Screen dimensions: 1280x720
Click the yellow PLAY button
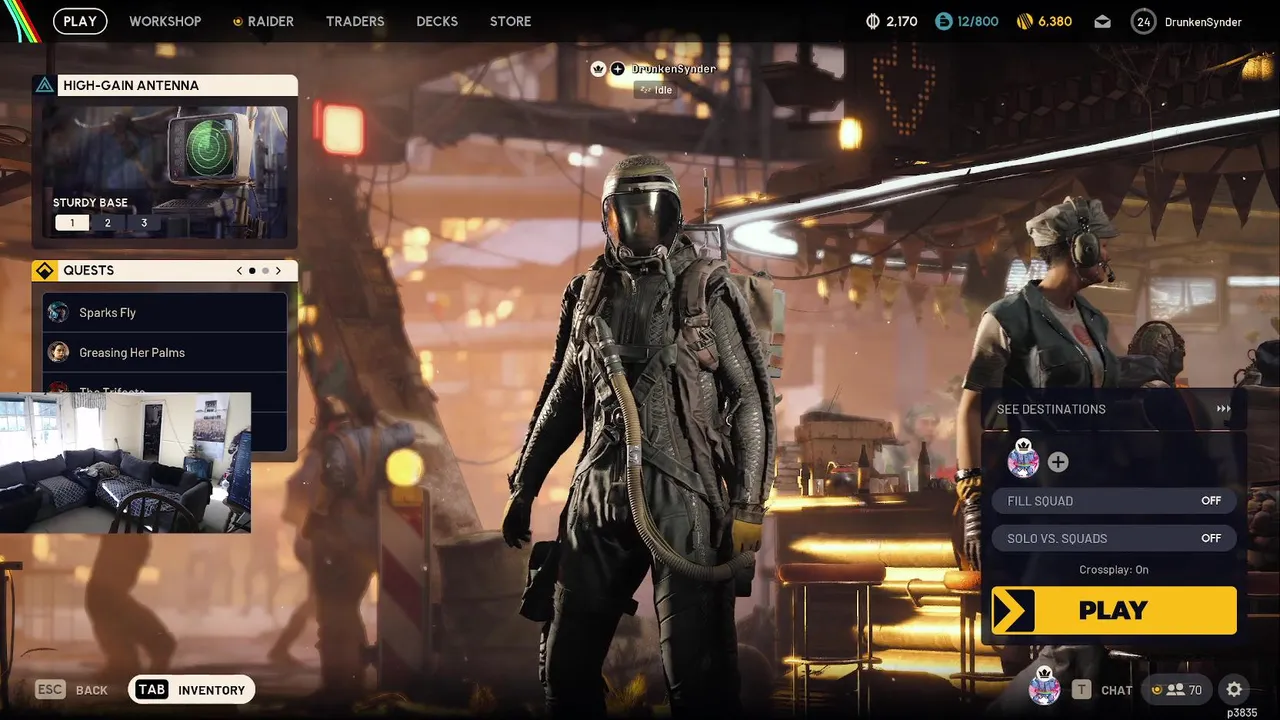click(x=1114, y=610)
